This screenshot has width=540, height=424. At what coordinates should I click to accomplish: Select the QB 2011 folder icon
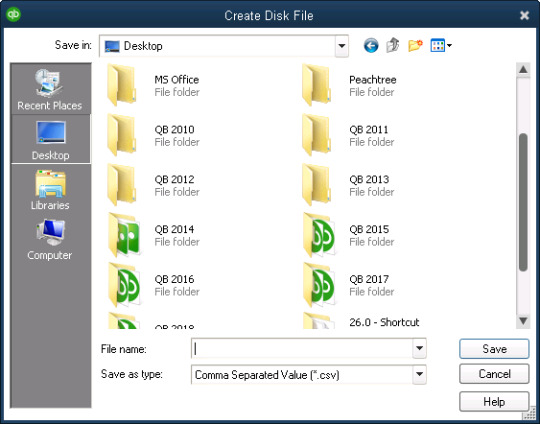point(316,135)
